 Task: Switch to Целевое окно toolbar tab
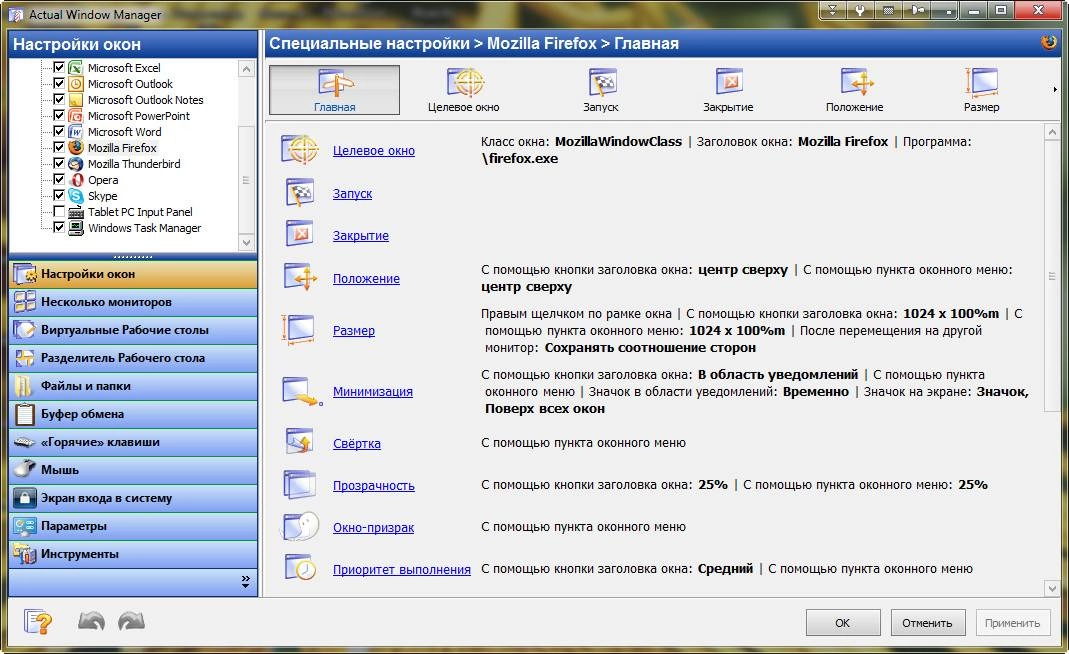pos(464,90)
